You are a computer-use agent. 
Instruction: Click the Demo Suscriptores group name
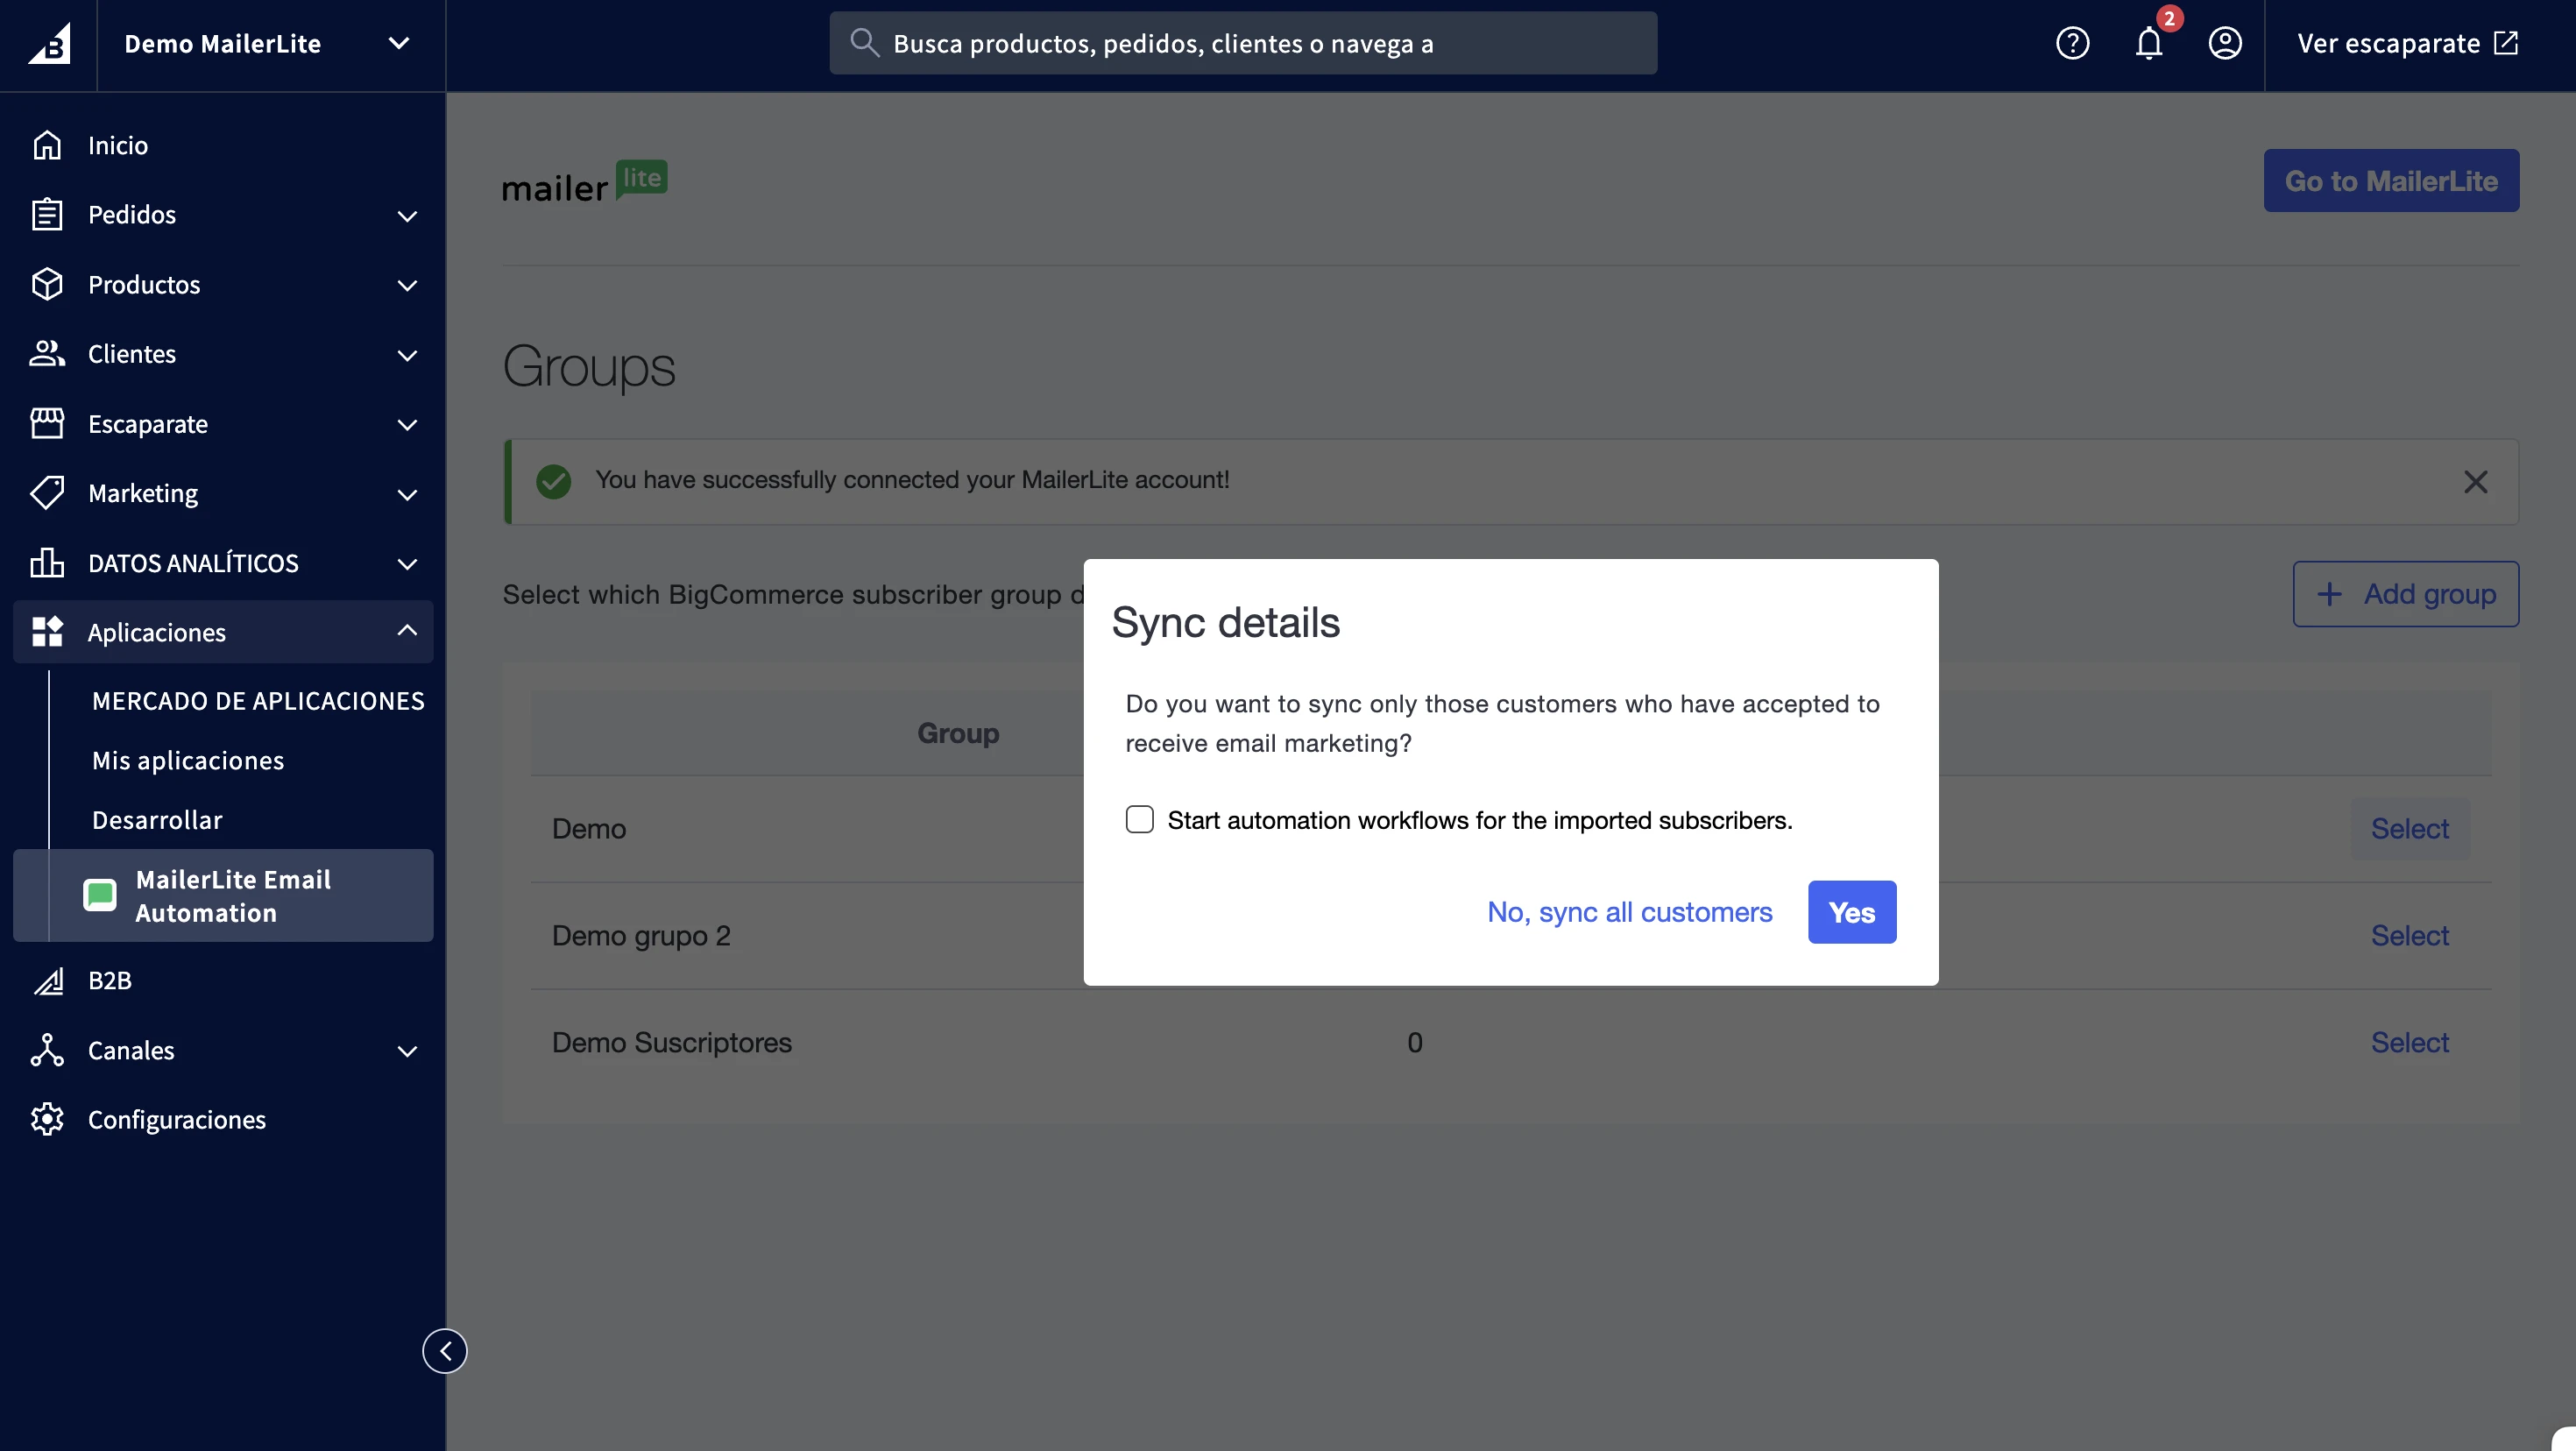pyautogui.click(x=671, y=1043)
